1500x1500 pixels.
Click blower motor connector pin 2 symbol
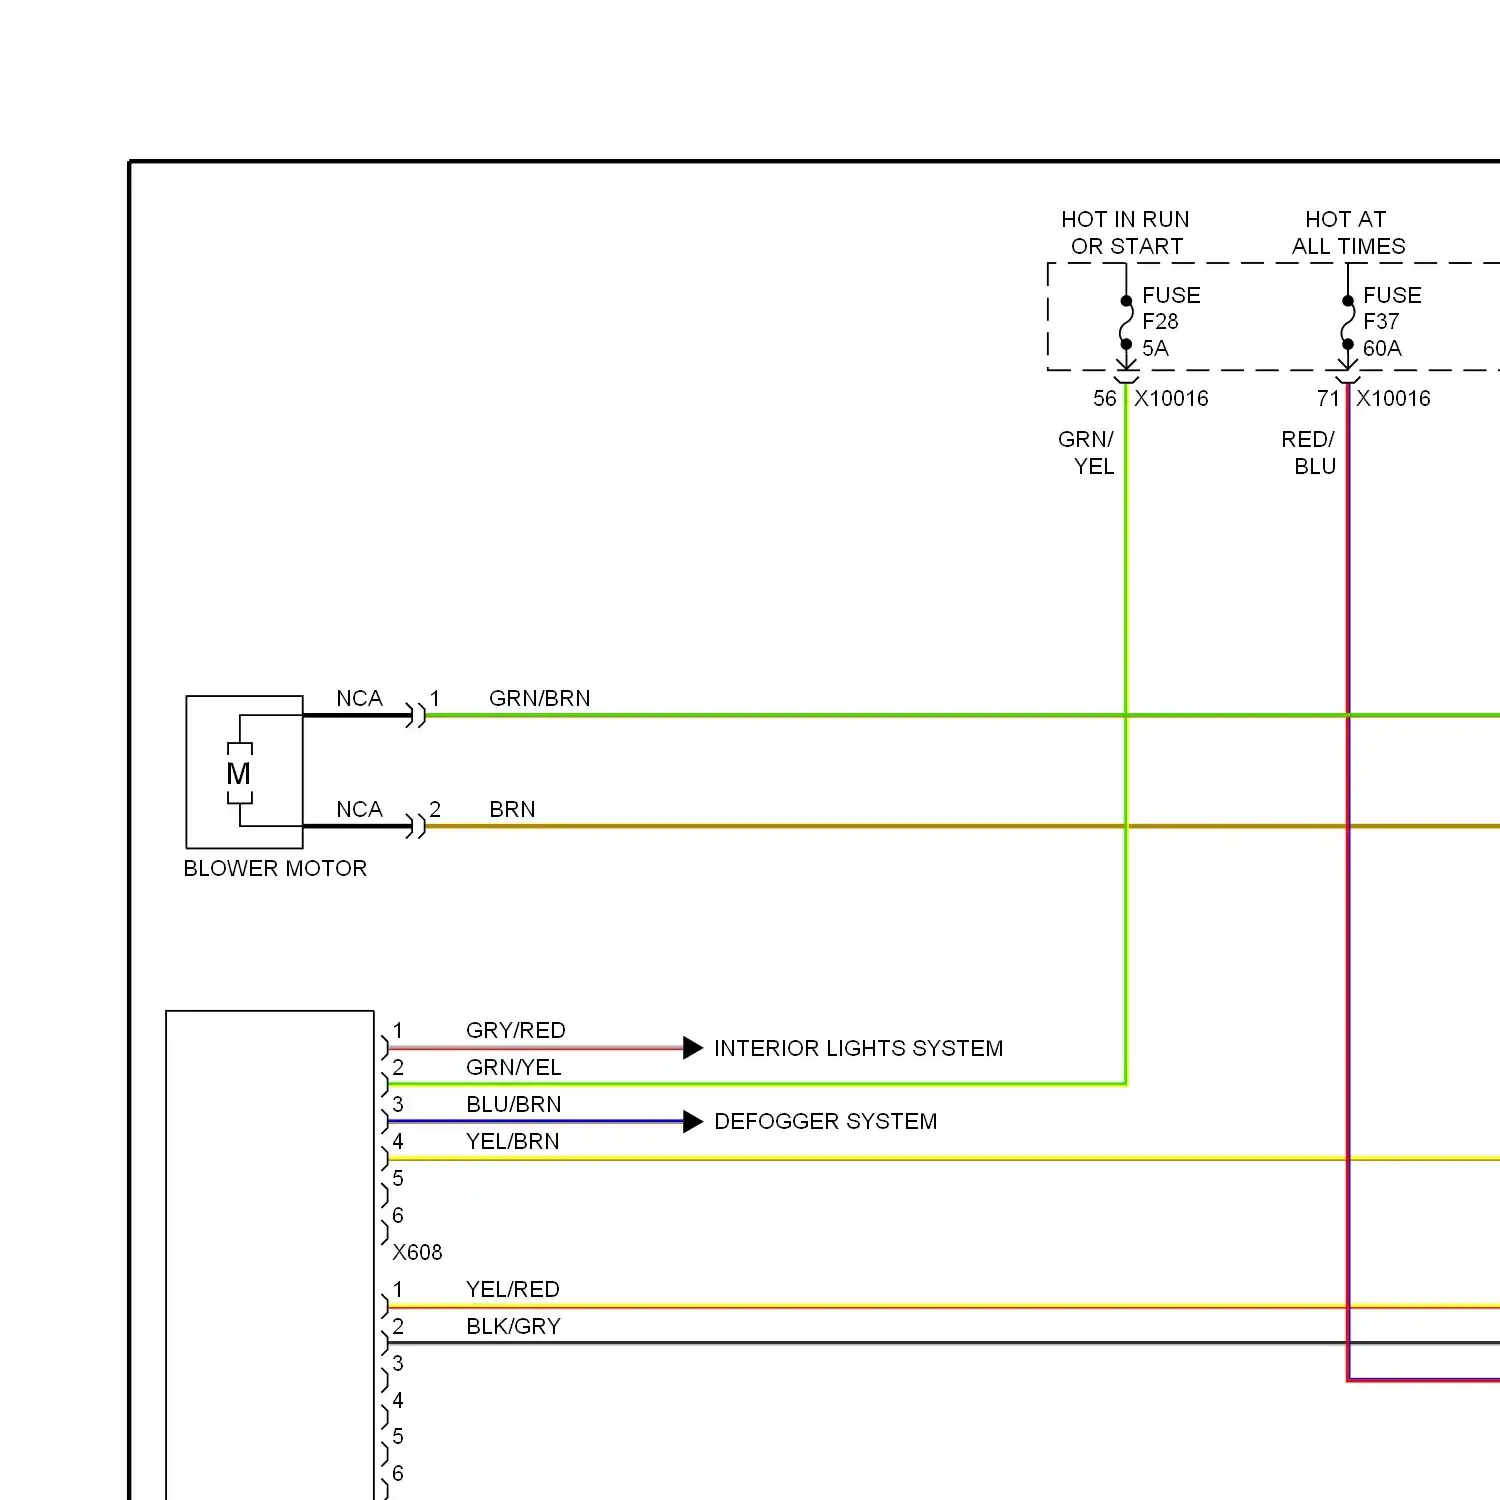(416, 826)
